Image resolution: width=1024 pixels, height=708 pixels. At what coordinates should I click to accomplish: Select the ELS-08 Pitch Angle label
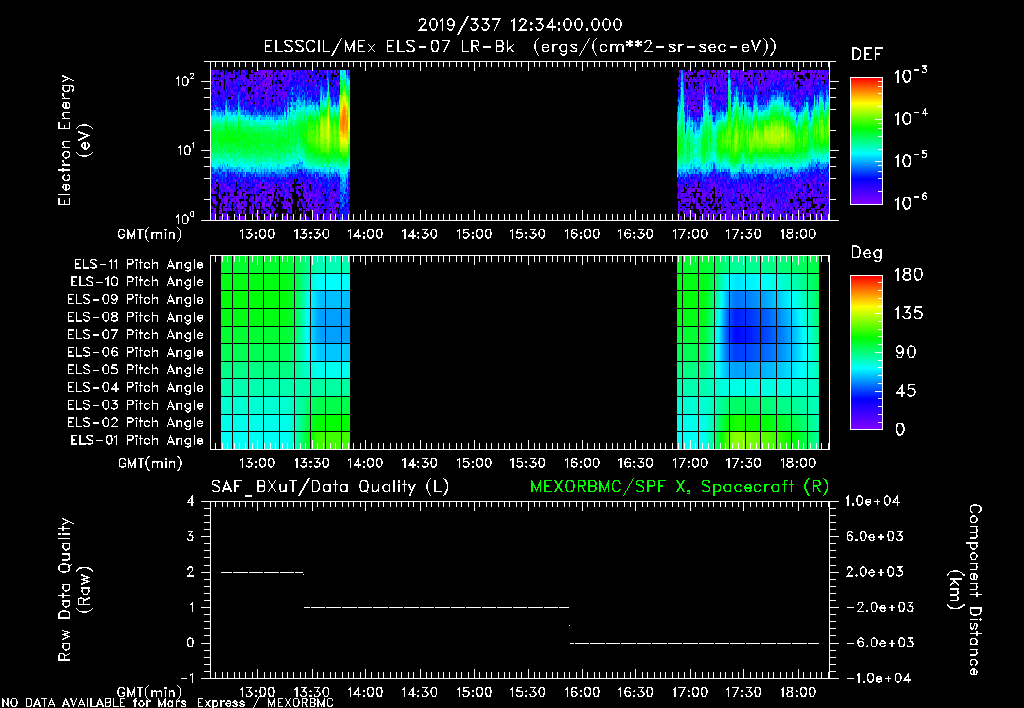pyautogui.click(x=136, y=317)
